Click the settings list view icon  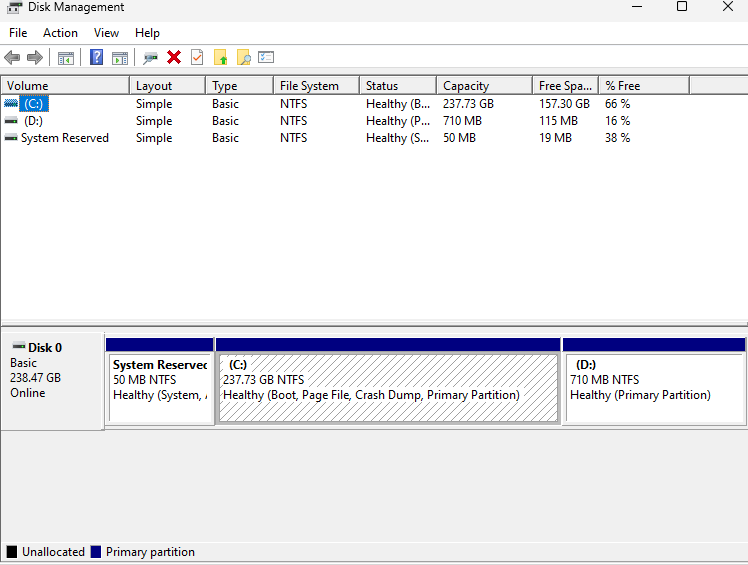(266, 57)
